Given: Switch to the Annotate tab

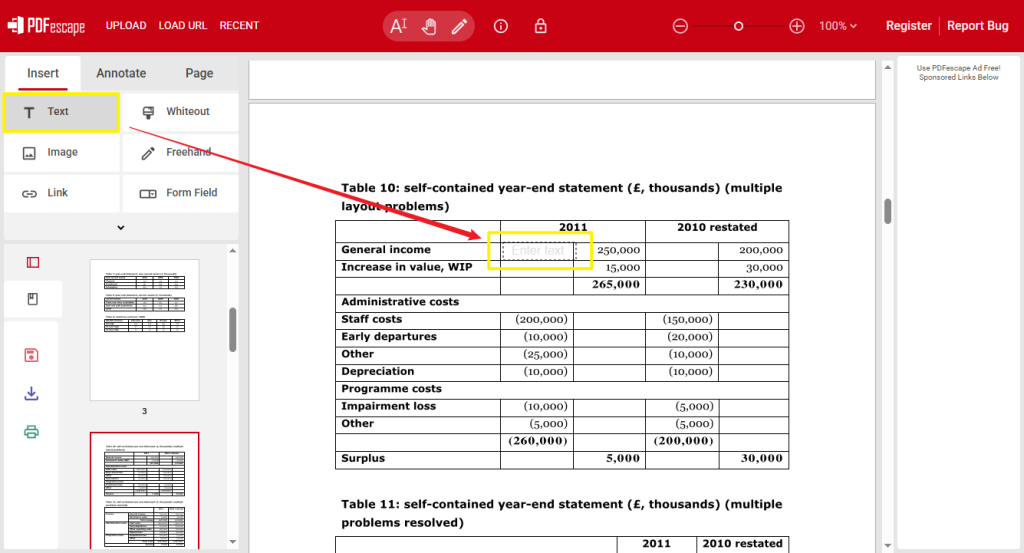Looking at the screenshot, I should coord(121,73).
